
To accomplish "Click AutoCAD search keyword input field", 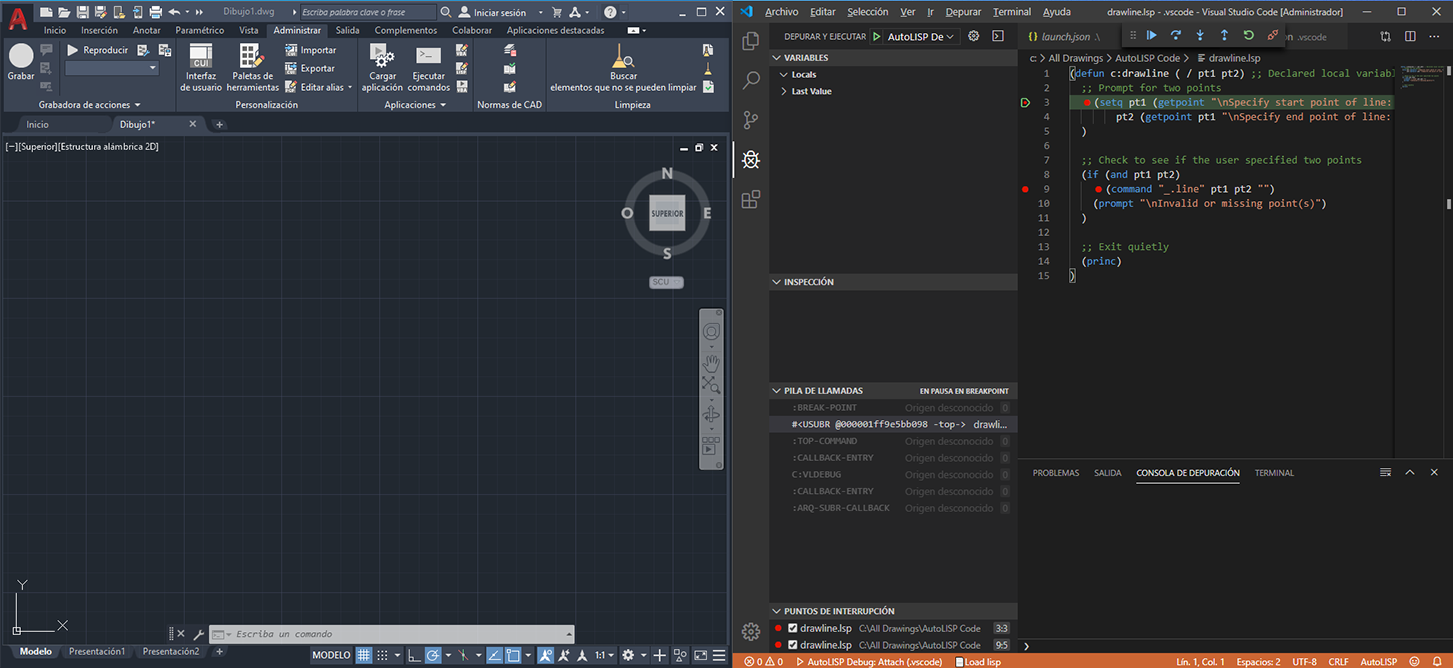I will click(x=368, y=12).
